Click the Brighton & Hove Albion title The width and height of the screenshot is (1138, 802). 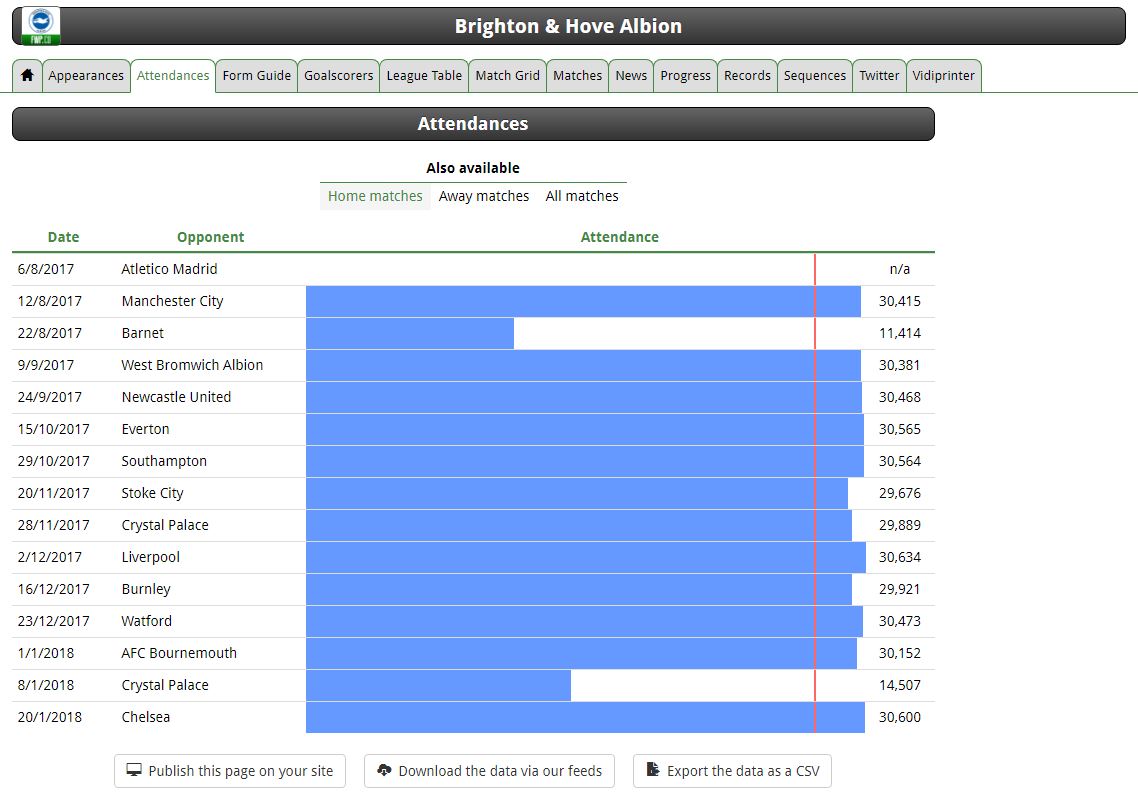[568, 26]
